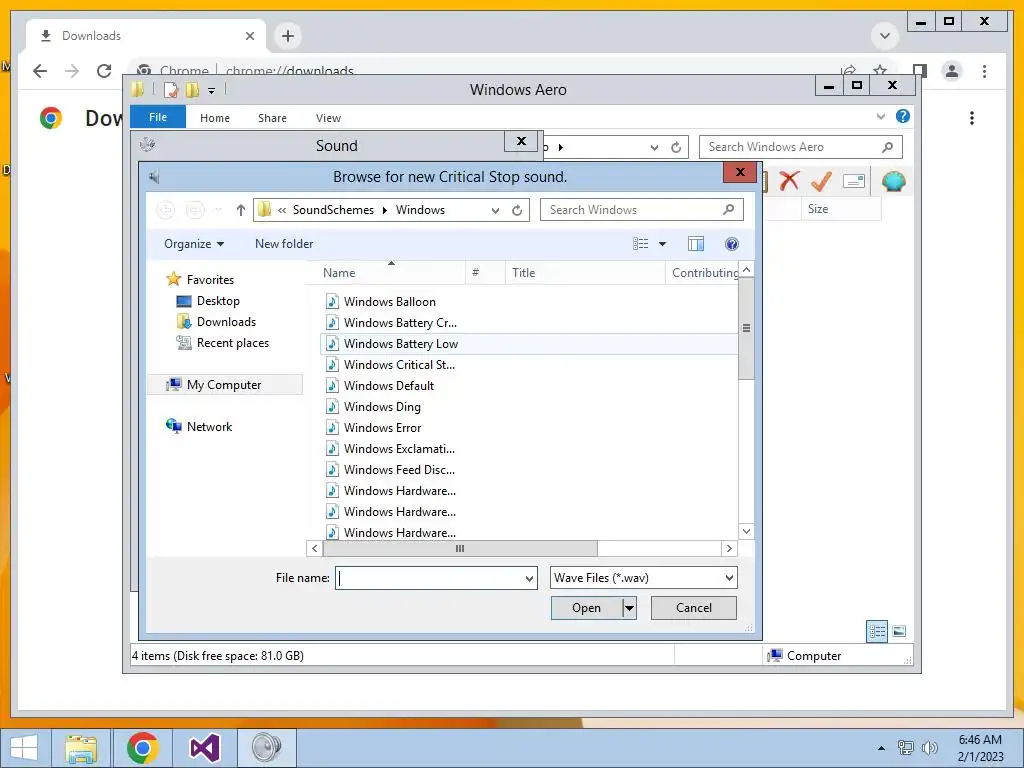
Task: Click the vertical scrollbar down arrow
Action: pos(746,531)
